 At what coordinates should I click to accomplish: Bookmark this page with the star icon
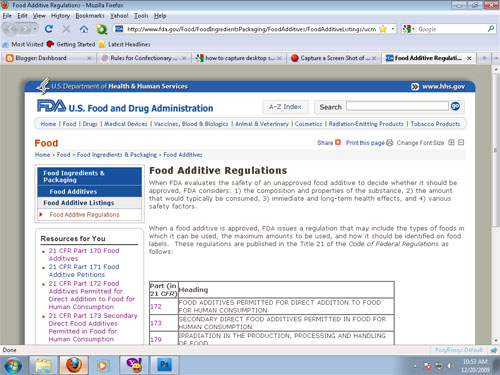click(383, 29)
